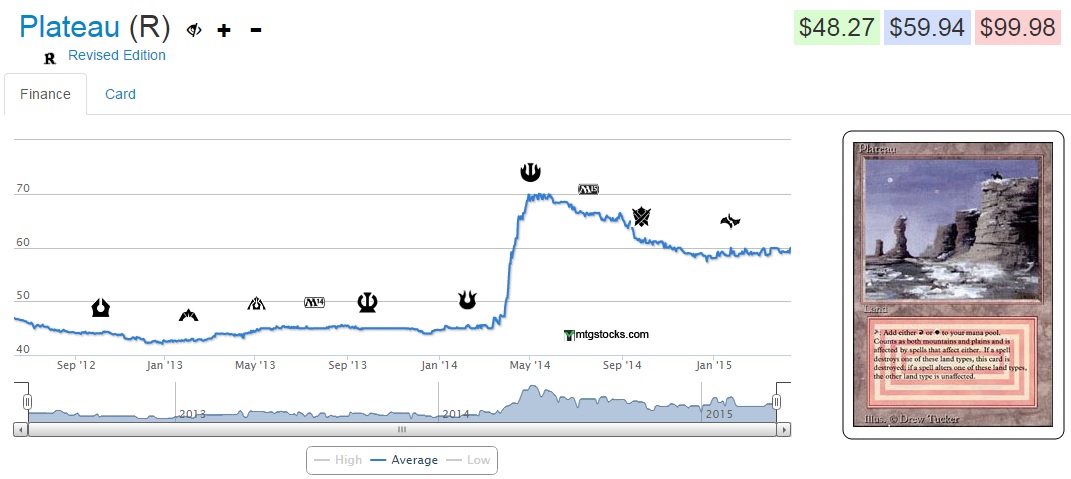1071x479 pixels.
Task: Click the Theros set symbol marker
Action: pyautogui.click(x=367, y=302)
